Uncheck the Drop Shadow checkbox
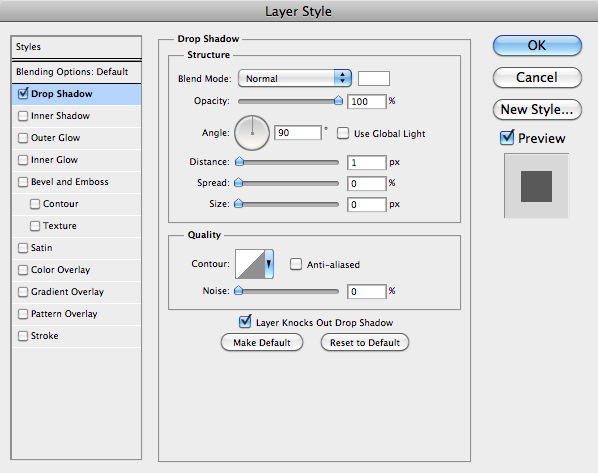The image size is (598, 473). (23, 93)
